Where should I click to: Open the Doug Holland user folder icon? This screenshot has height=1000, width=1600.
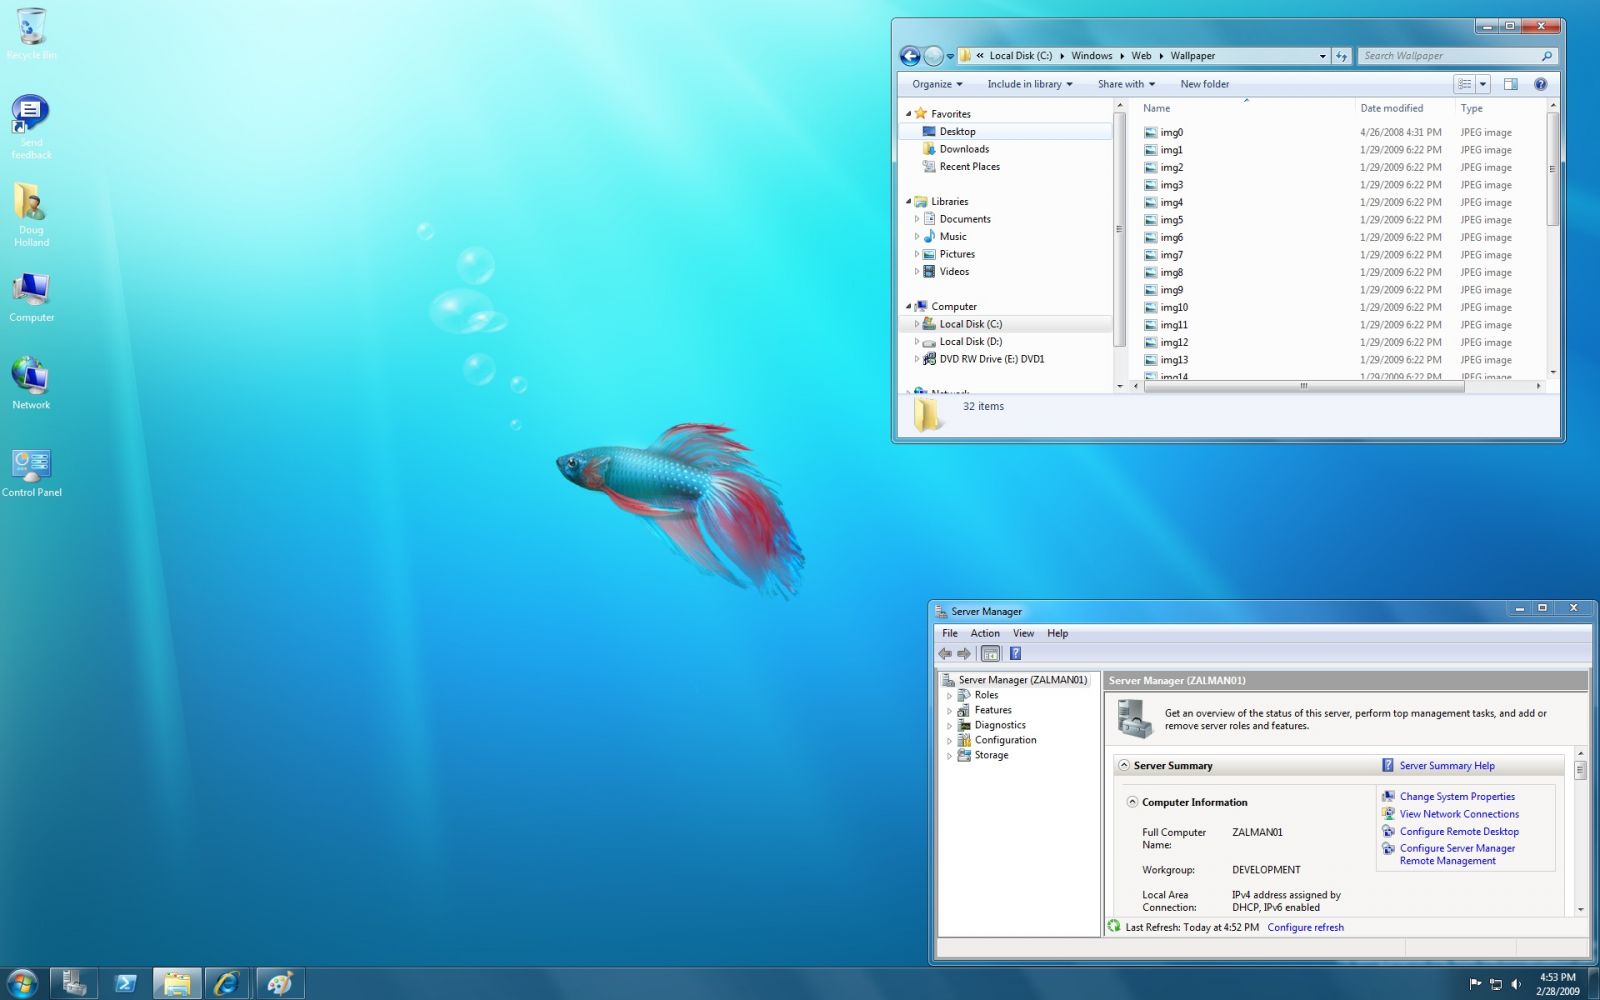click(31, 214)
